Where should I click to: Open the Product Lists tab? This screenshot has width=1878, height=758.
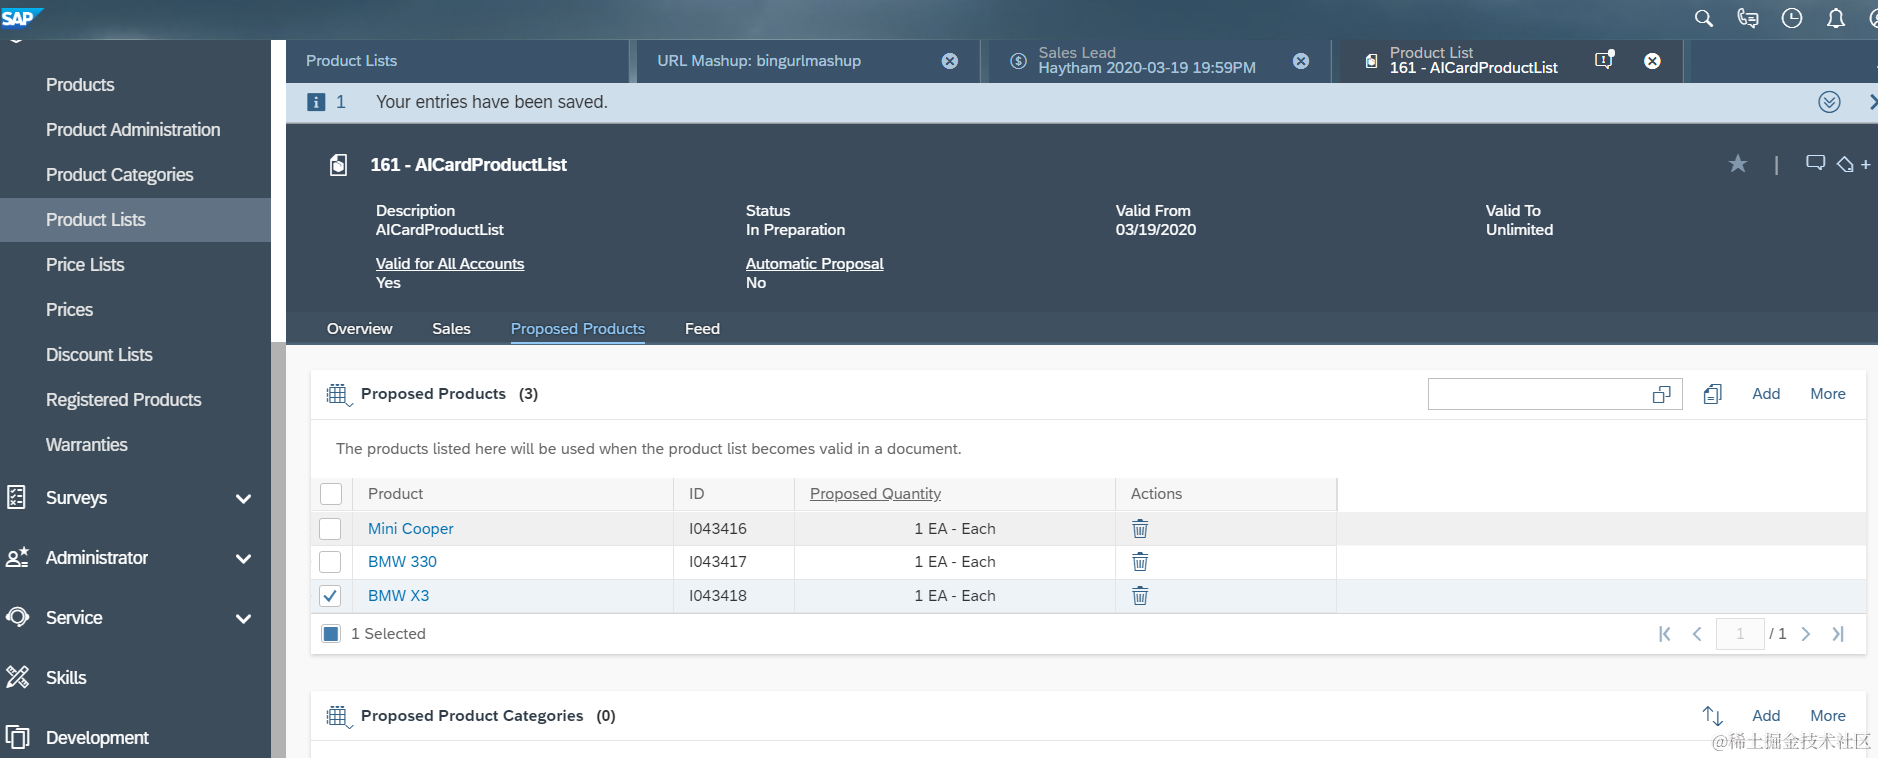coord(458,61)
